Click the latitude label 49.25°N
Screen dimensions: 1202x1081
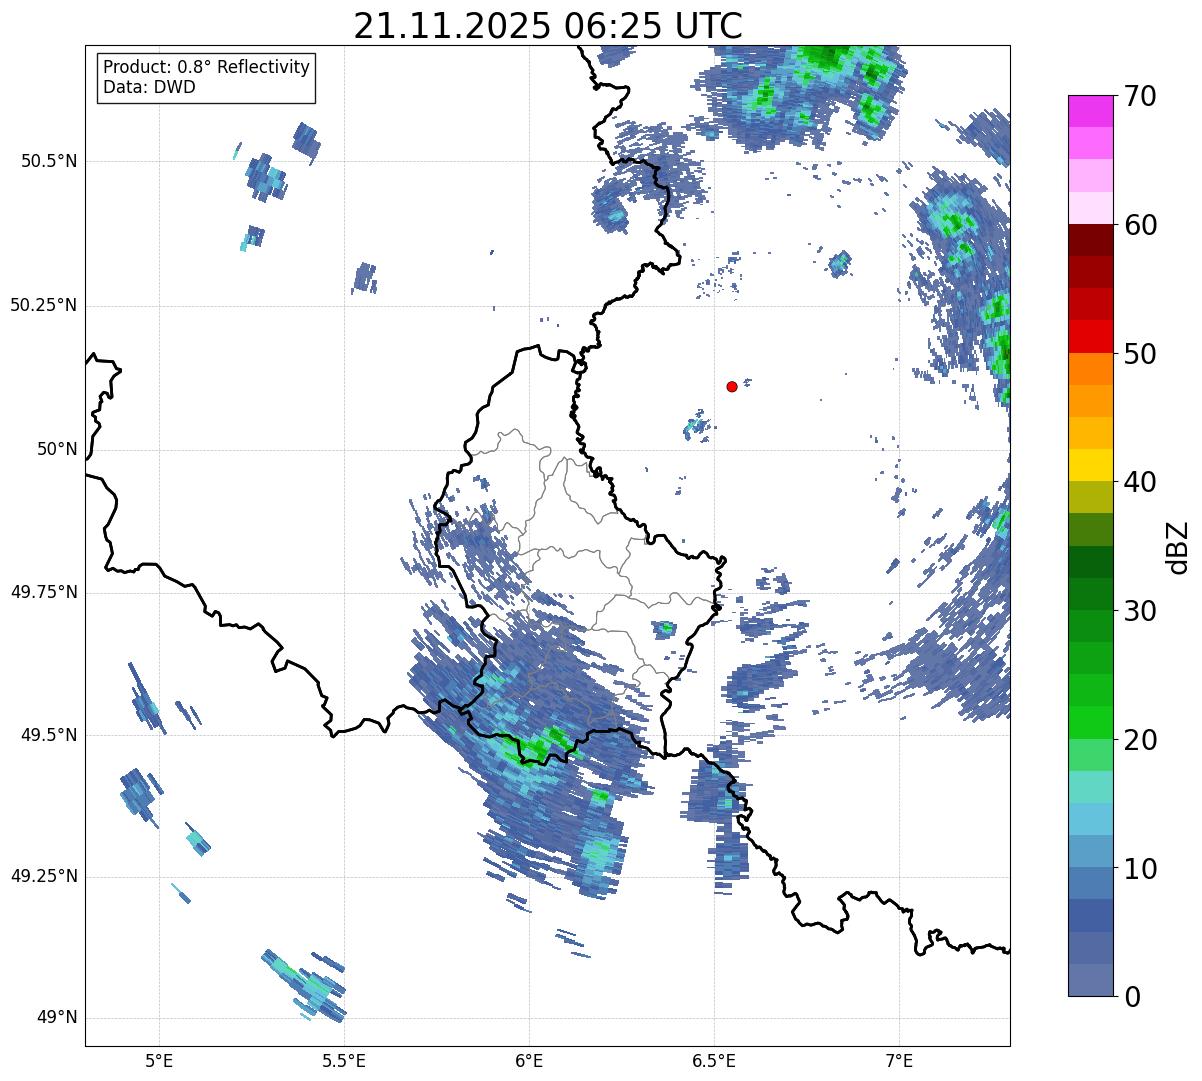point(44,876)
